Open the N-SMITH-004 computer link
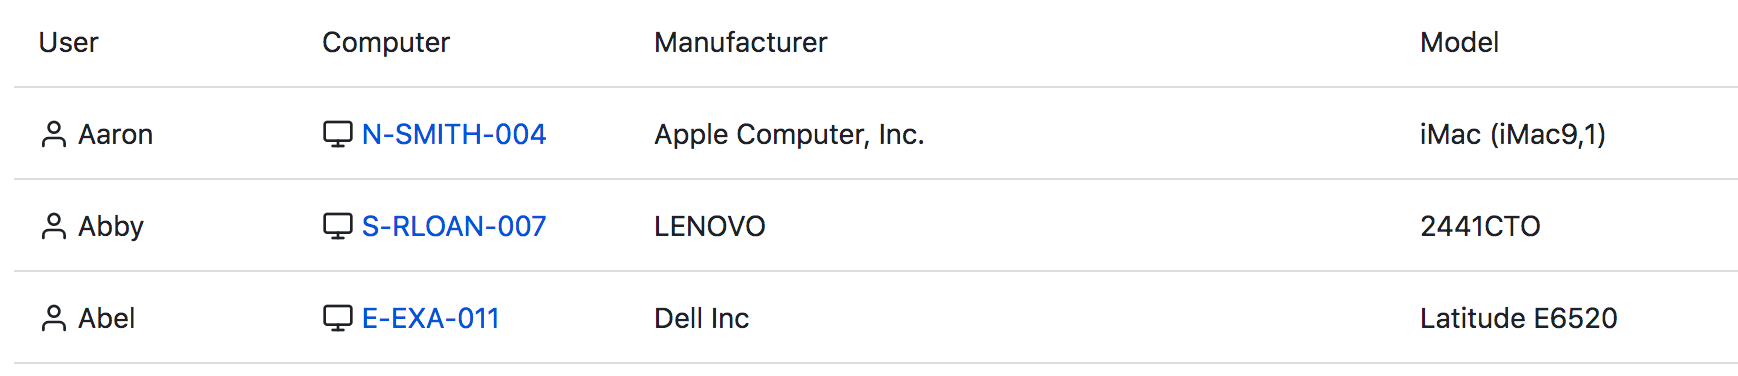The image size is (1738, 376). tap(454, 134)
